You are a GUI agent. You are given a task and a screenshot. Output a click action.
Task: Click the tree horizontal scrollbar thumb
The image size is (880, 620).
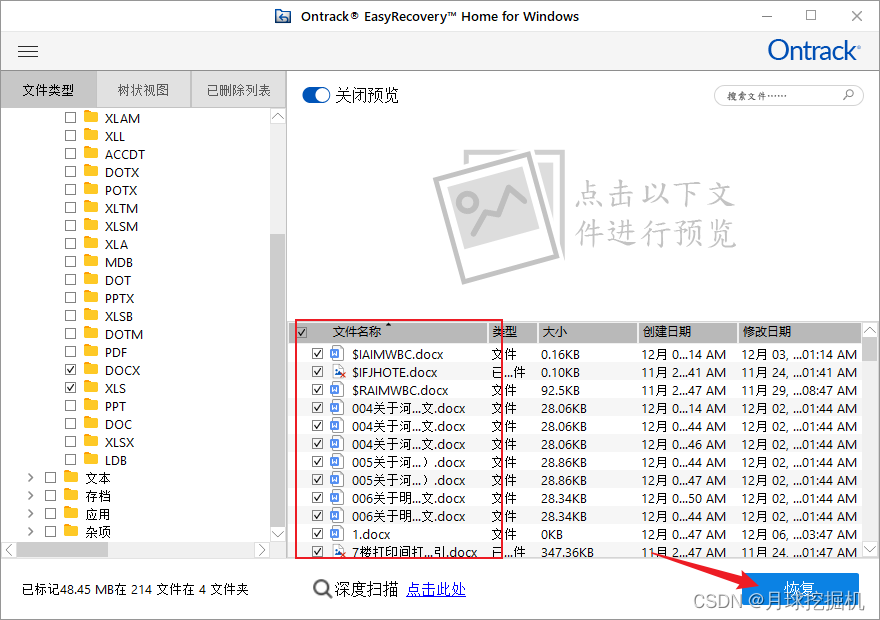coord(62,550)
